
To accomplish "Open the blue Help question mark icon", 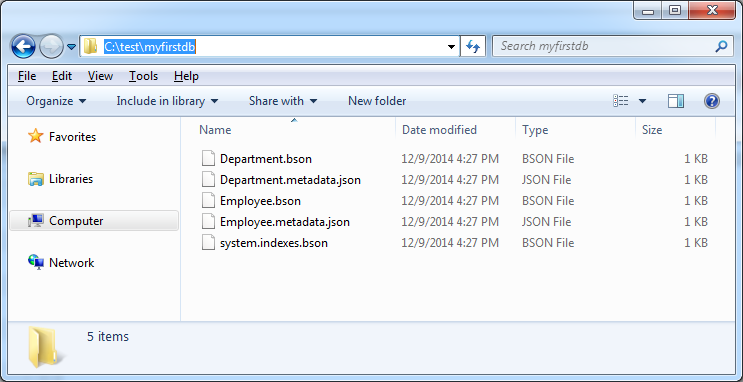I will pyautogui.click(x=712, y=101).
